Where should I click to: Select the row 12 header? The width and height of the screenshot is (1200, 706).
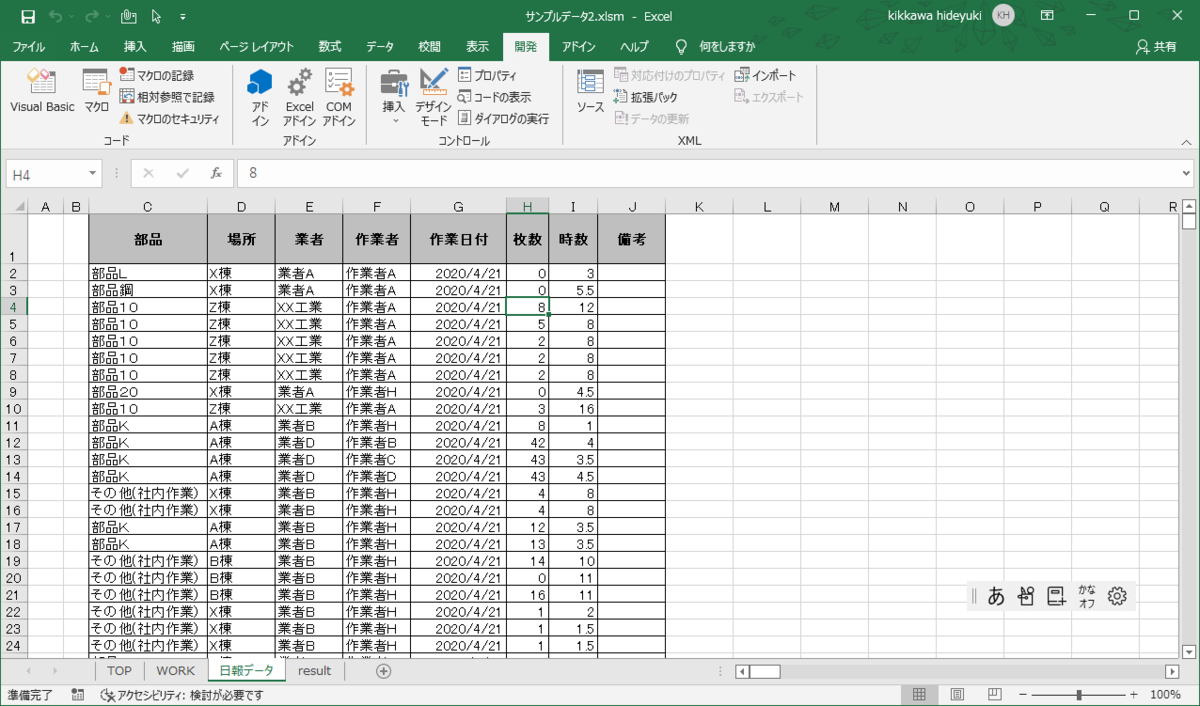coord(14,442)
